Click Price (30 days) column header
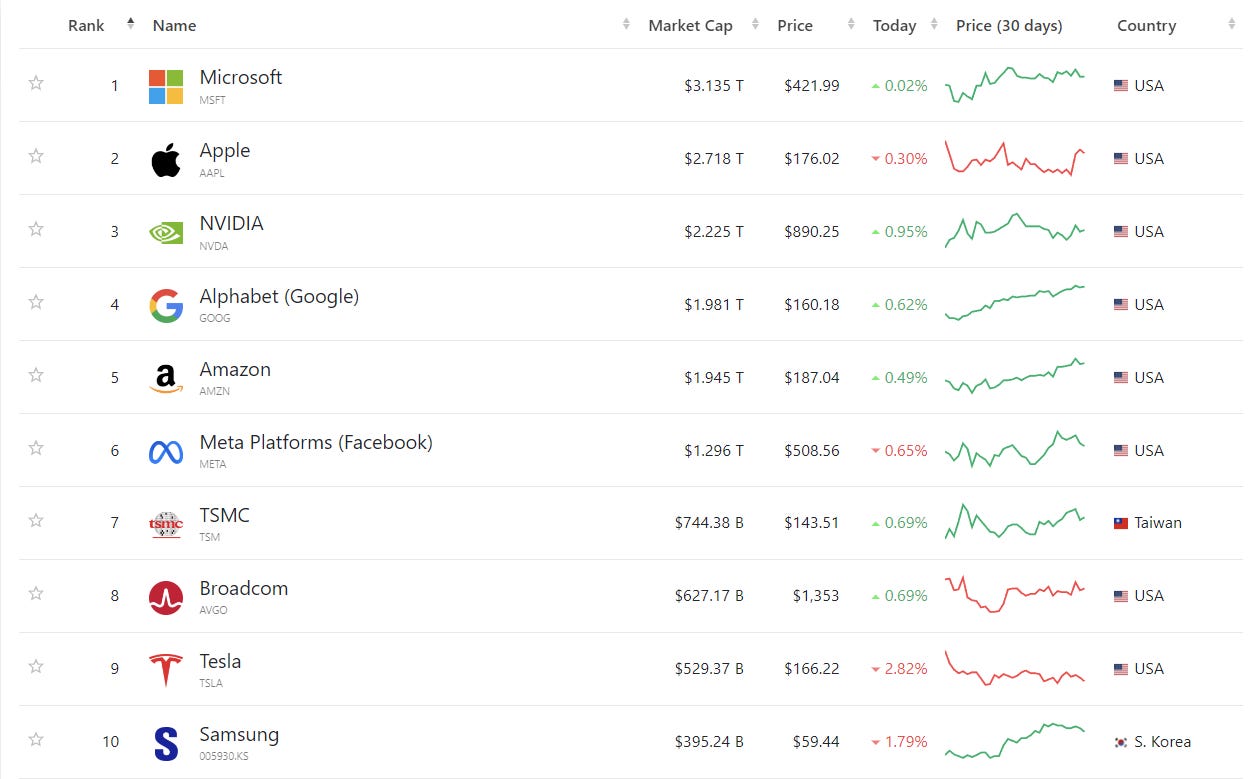 pos(1009,26)
